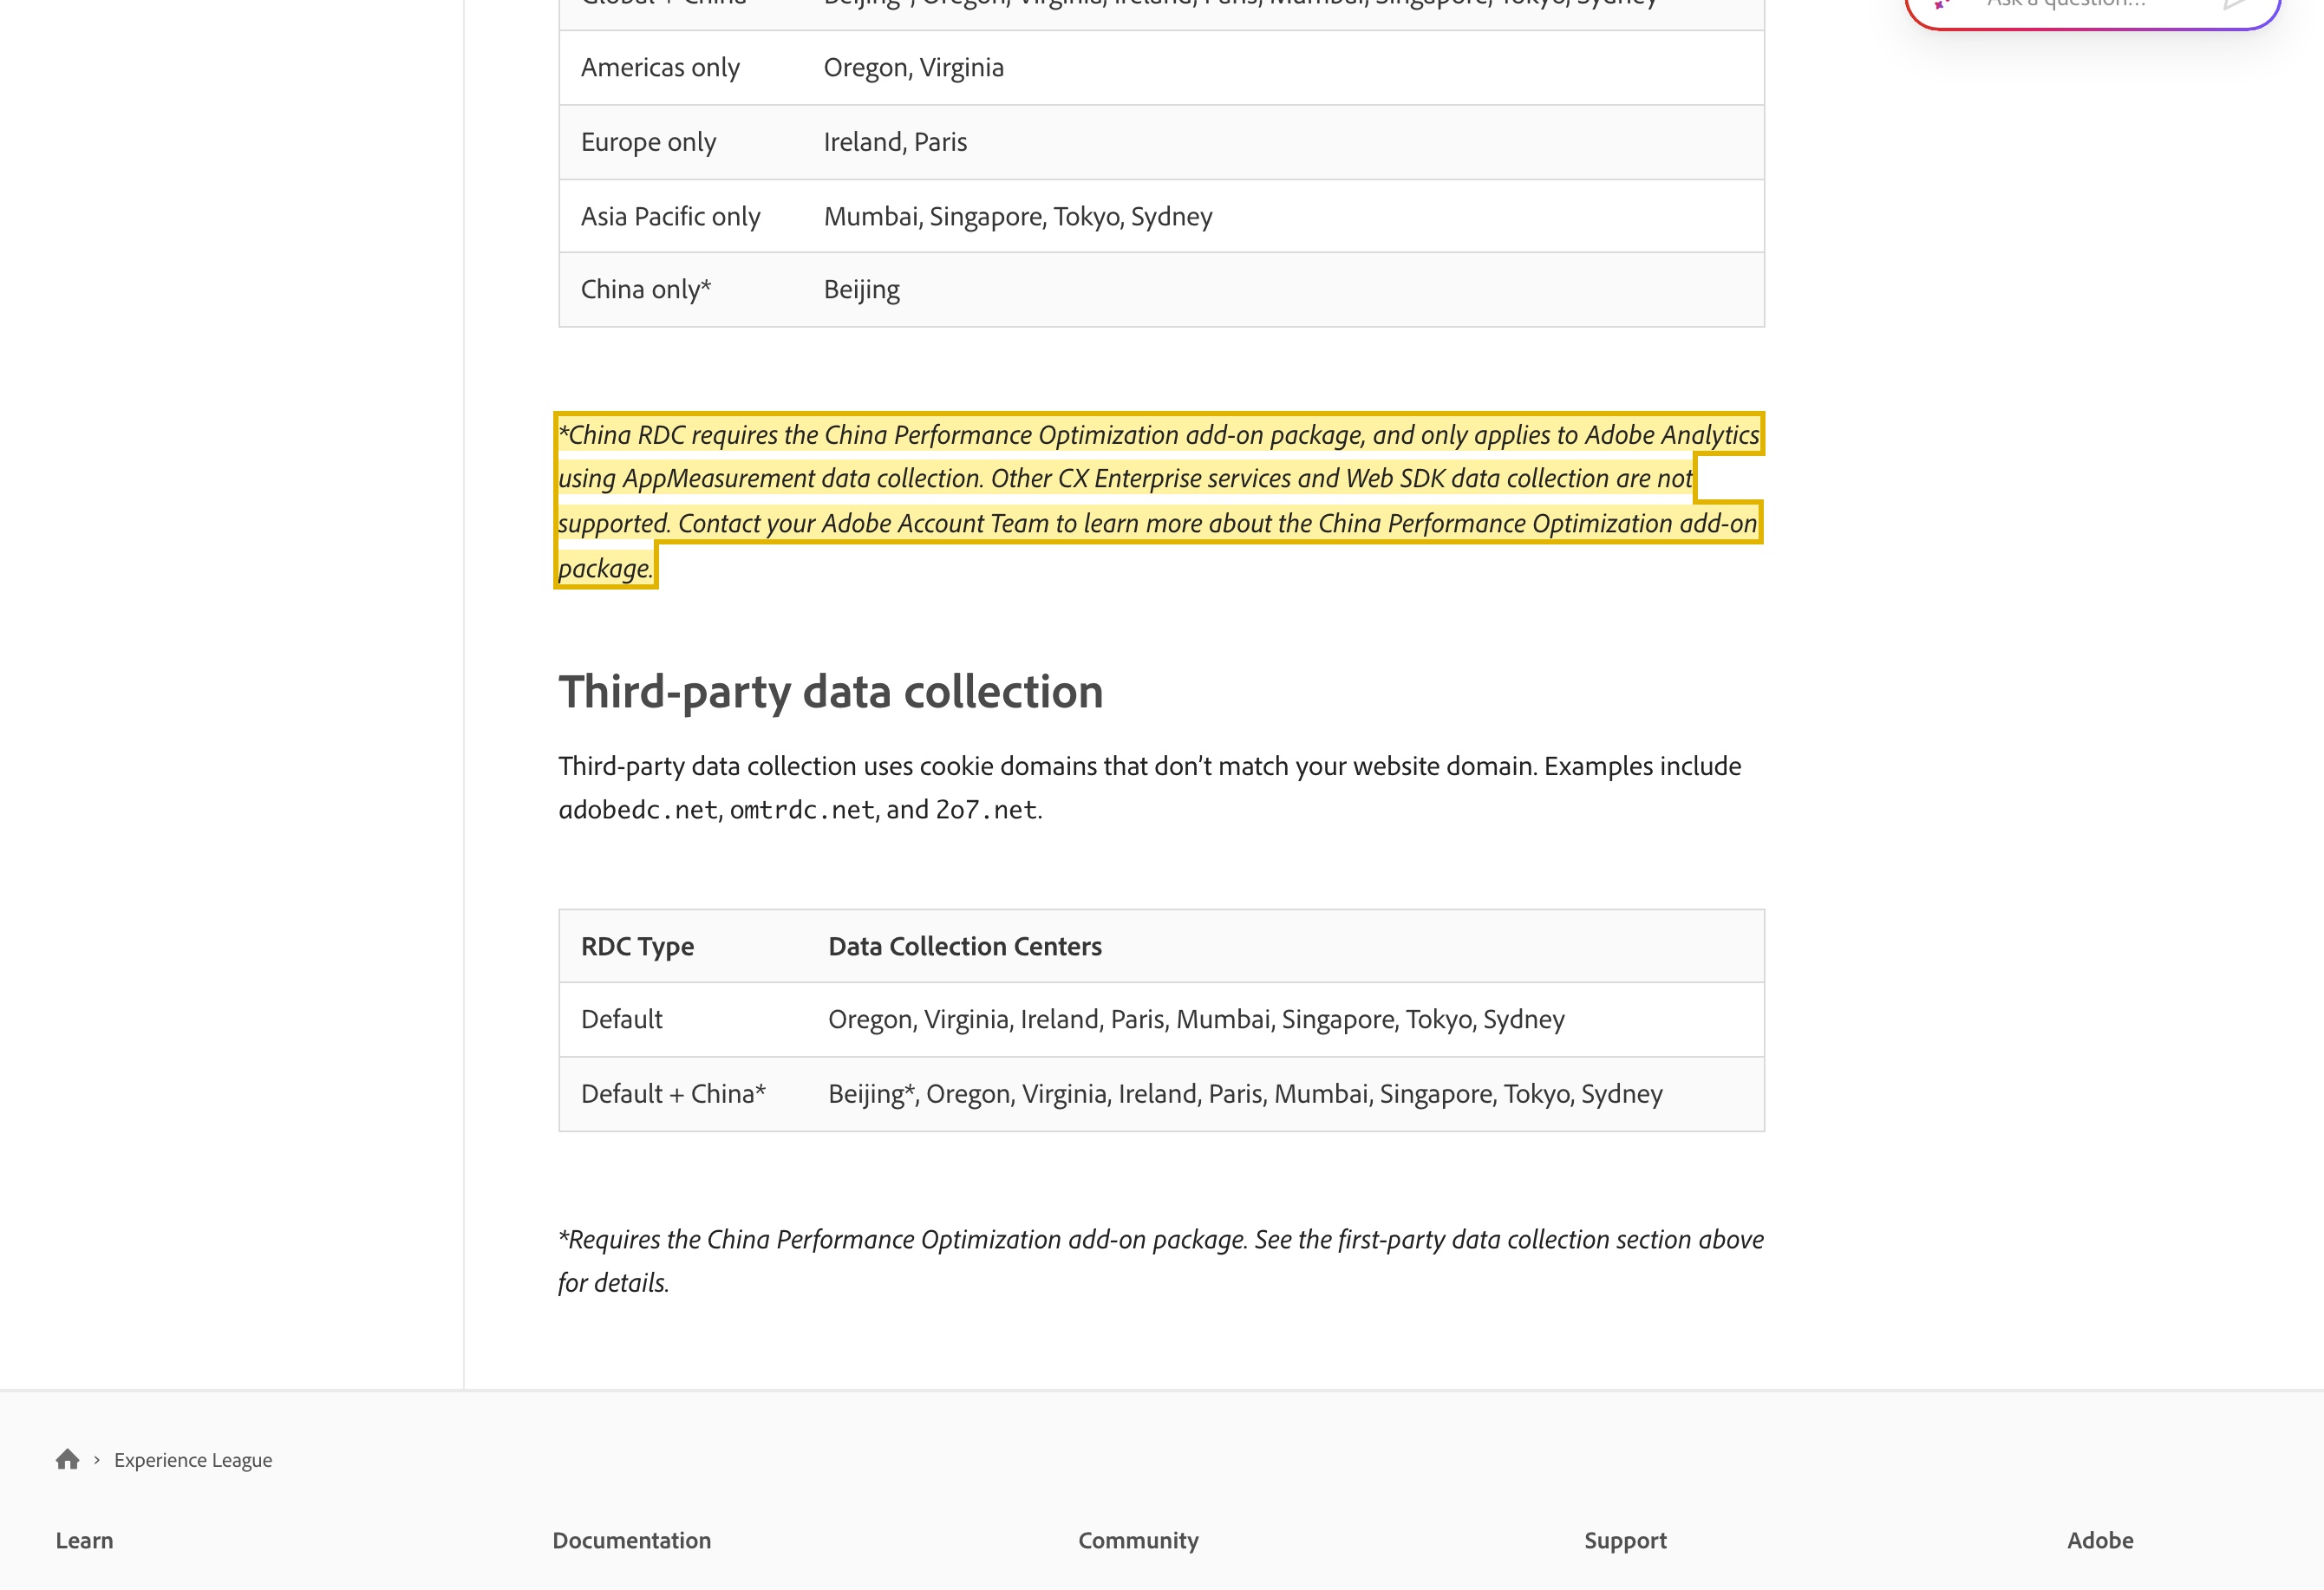Click the home icon in breadcrumb
This screenshot has width=2324, height=1590.
click(67, 1460)
